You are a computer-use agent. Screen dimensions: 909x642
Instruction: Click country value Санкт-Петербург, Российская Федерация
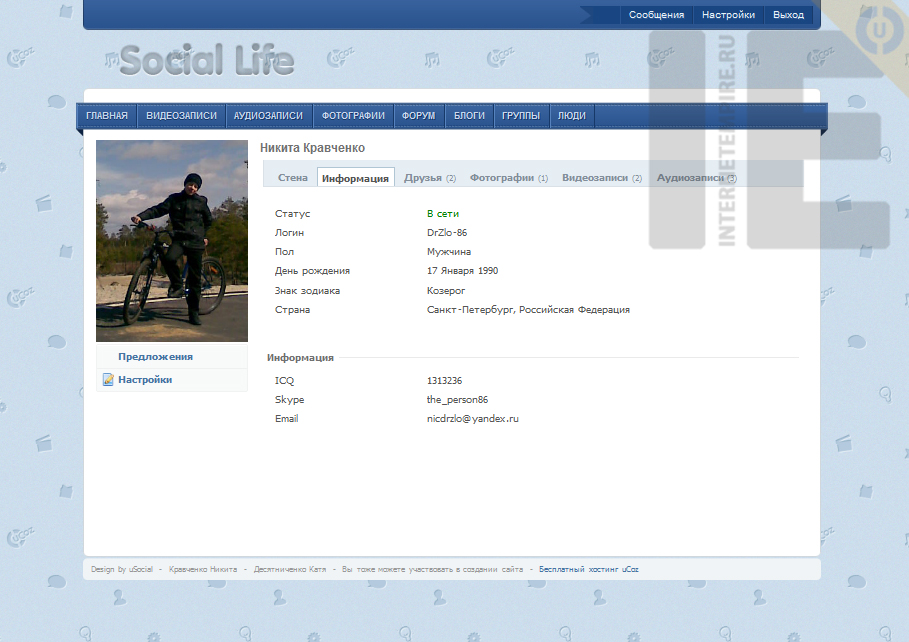(528, 310)
